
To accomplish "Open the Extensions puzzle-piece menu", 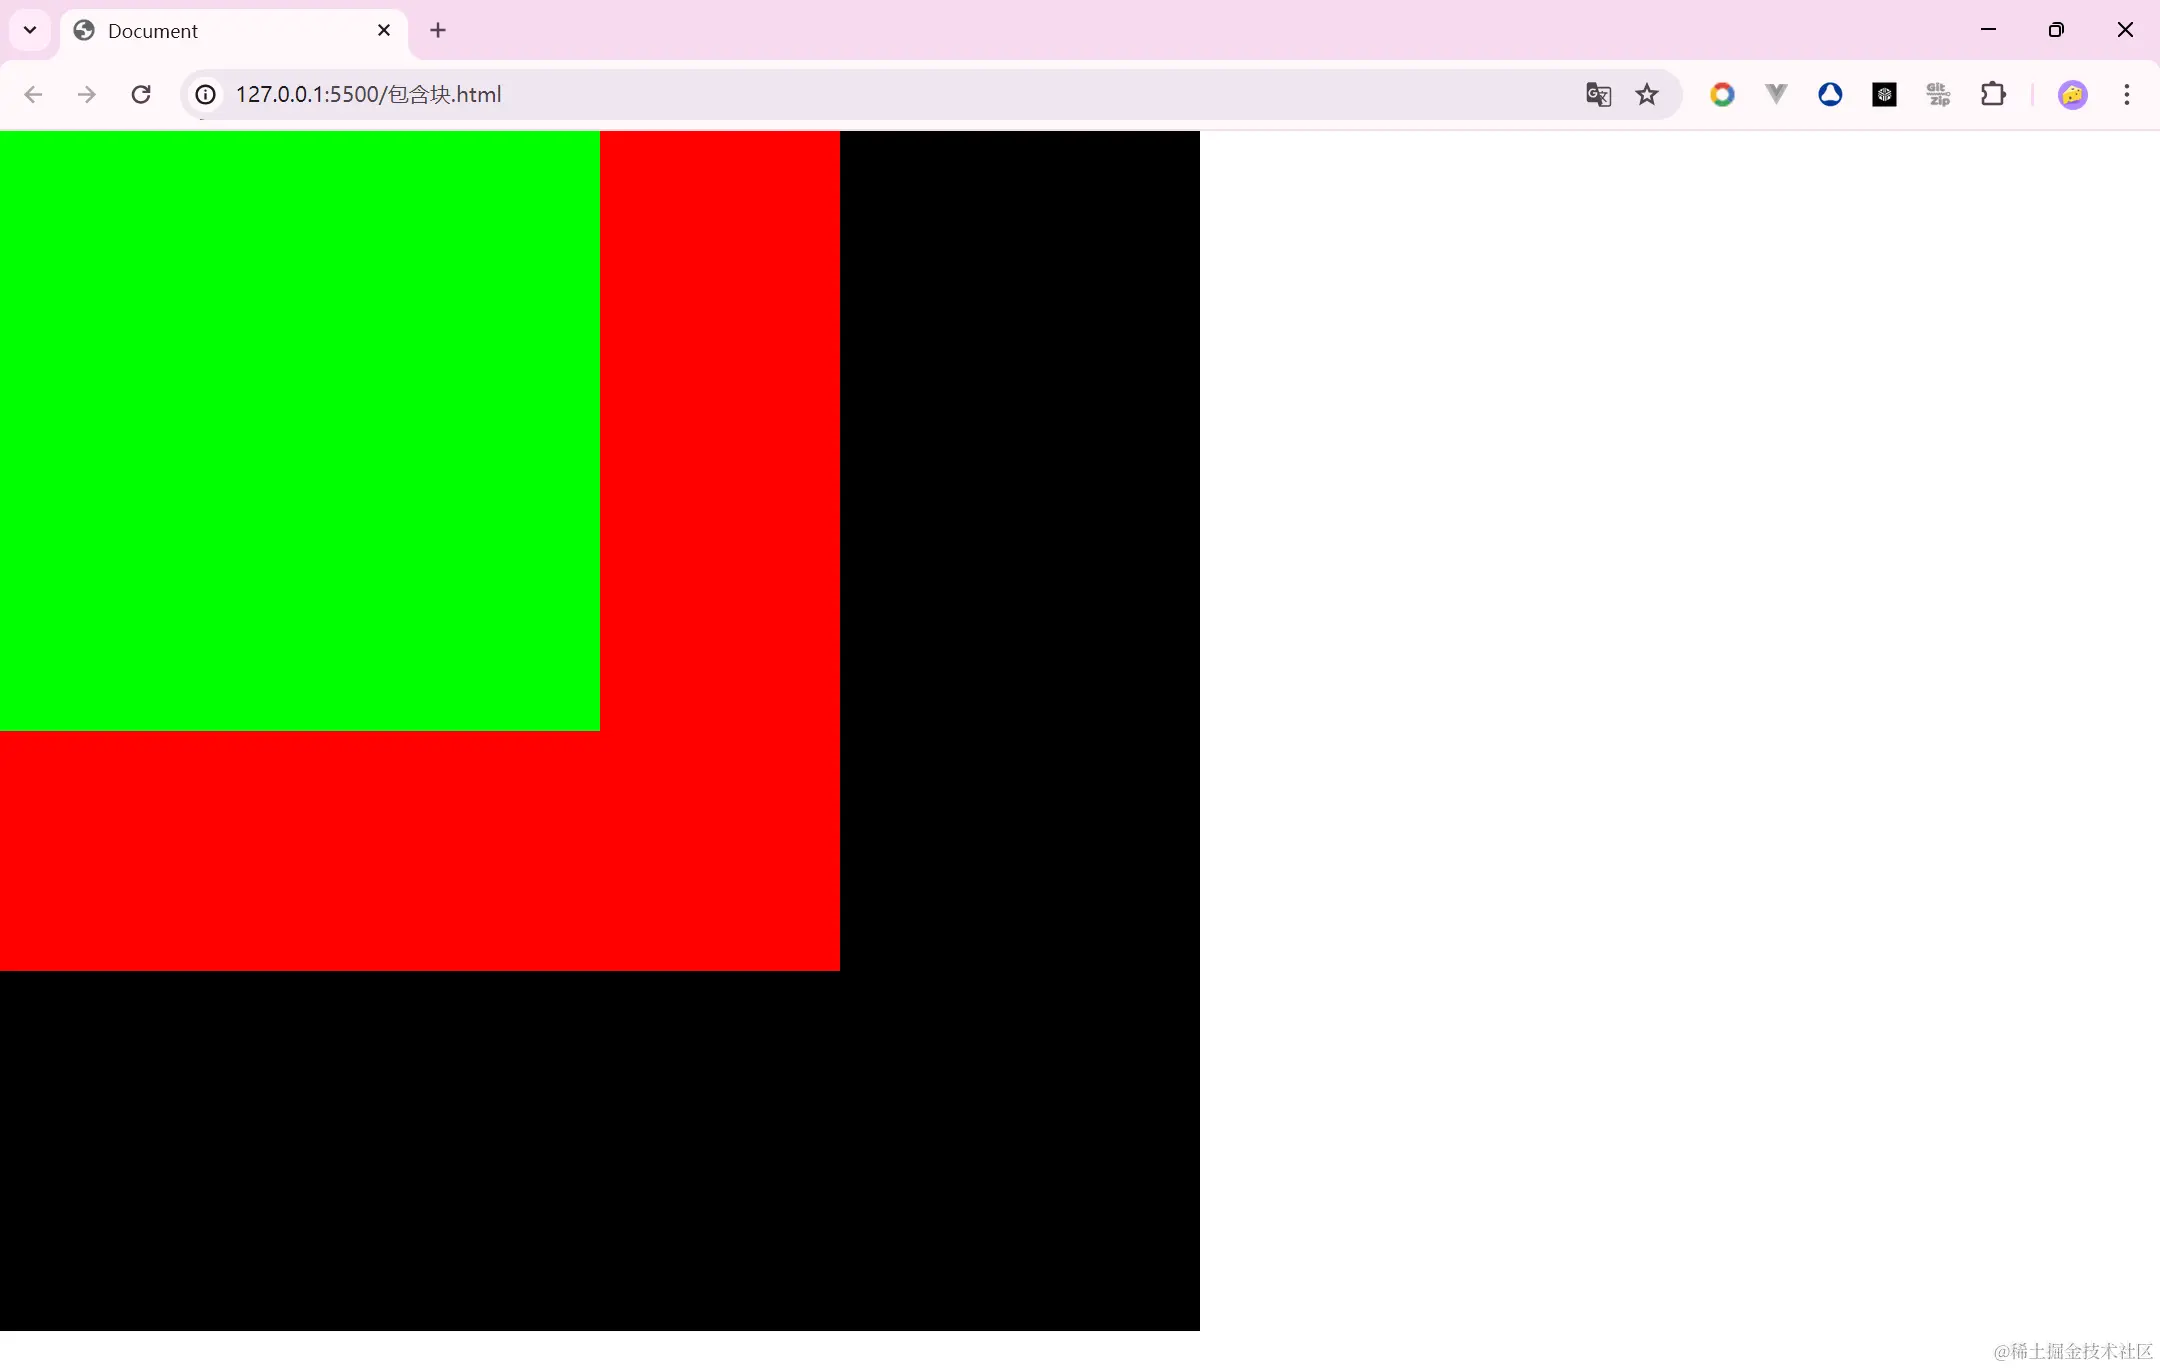I will [x=1995, y=94].
